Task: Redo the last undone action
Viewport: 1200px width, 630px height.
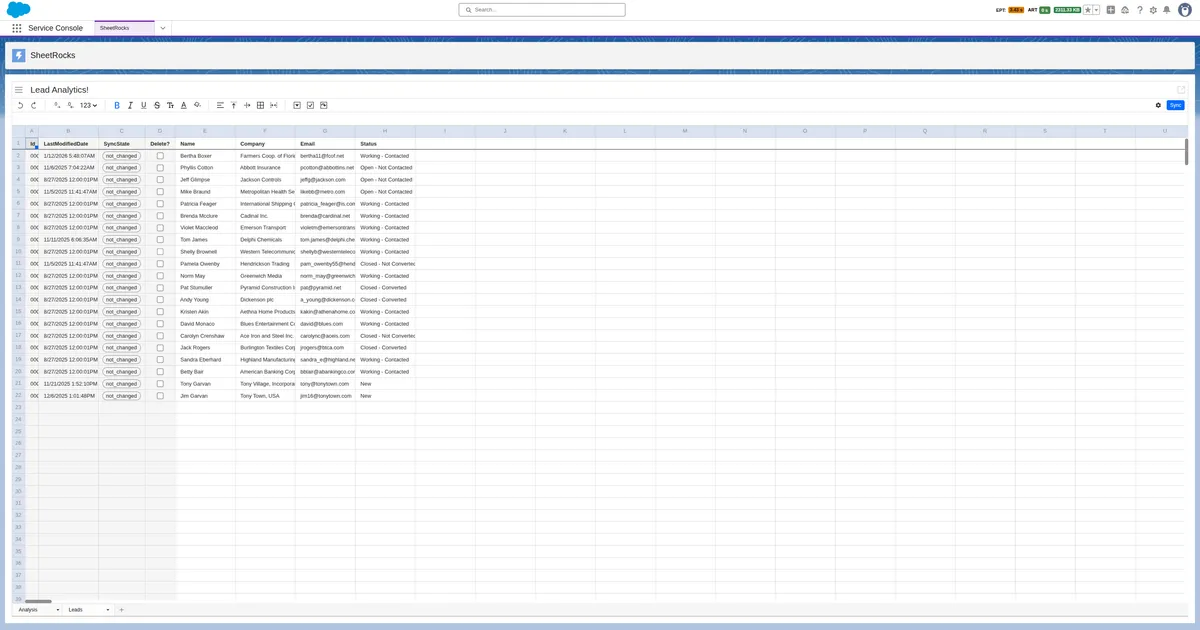Action: tap(34, 105)
